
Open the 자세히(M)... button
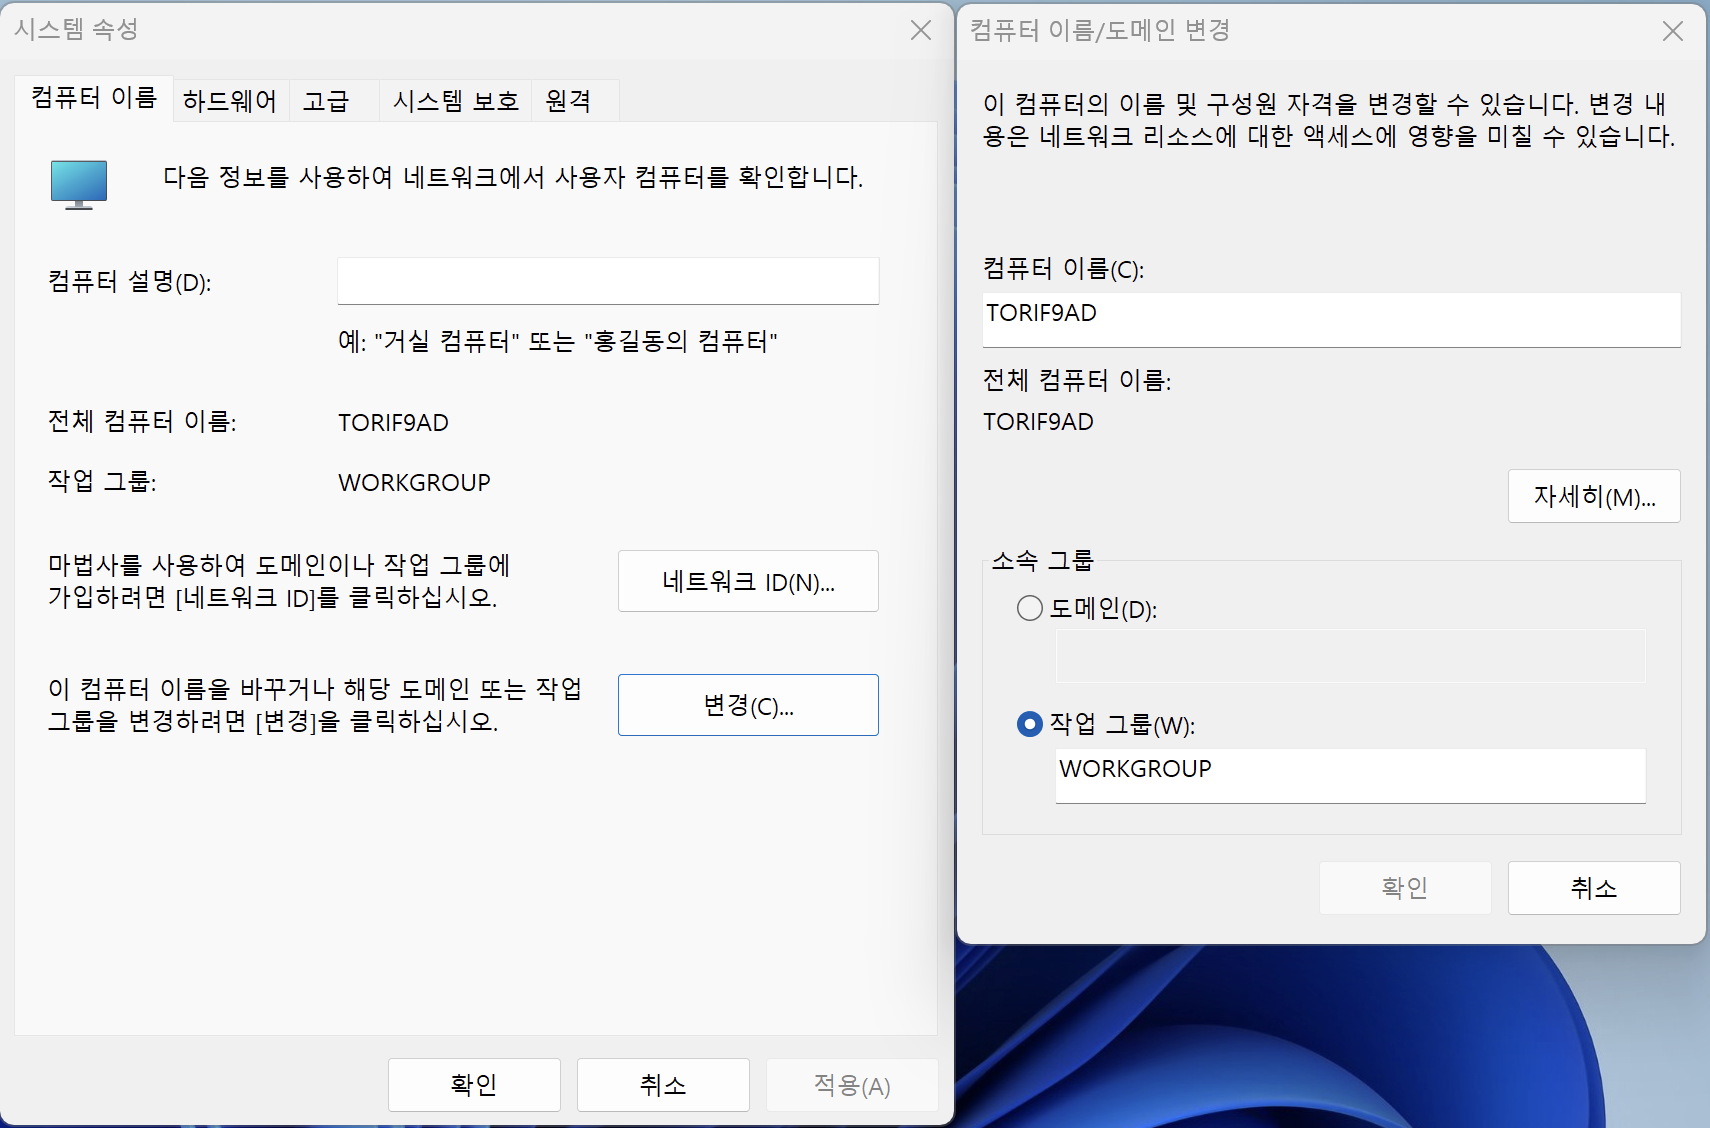point(1594,496)
